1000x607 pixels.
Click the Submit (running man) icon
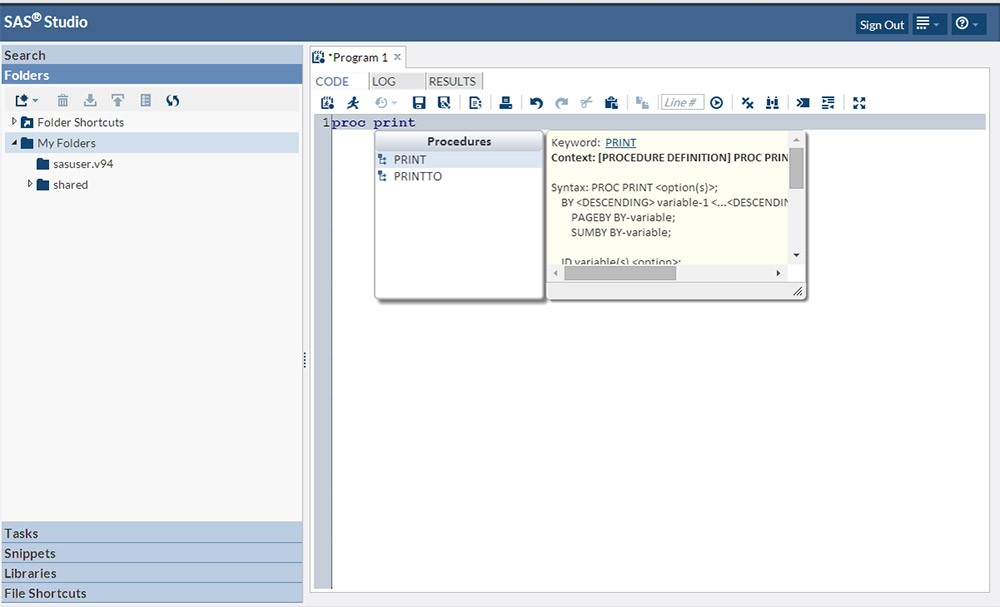click(x=353, y=103)
